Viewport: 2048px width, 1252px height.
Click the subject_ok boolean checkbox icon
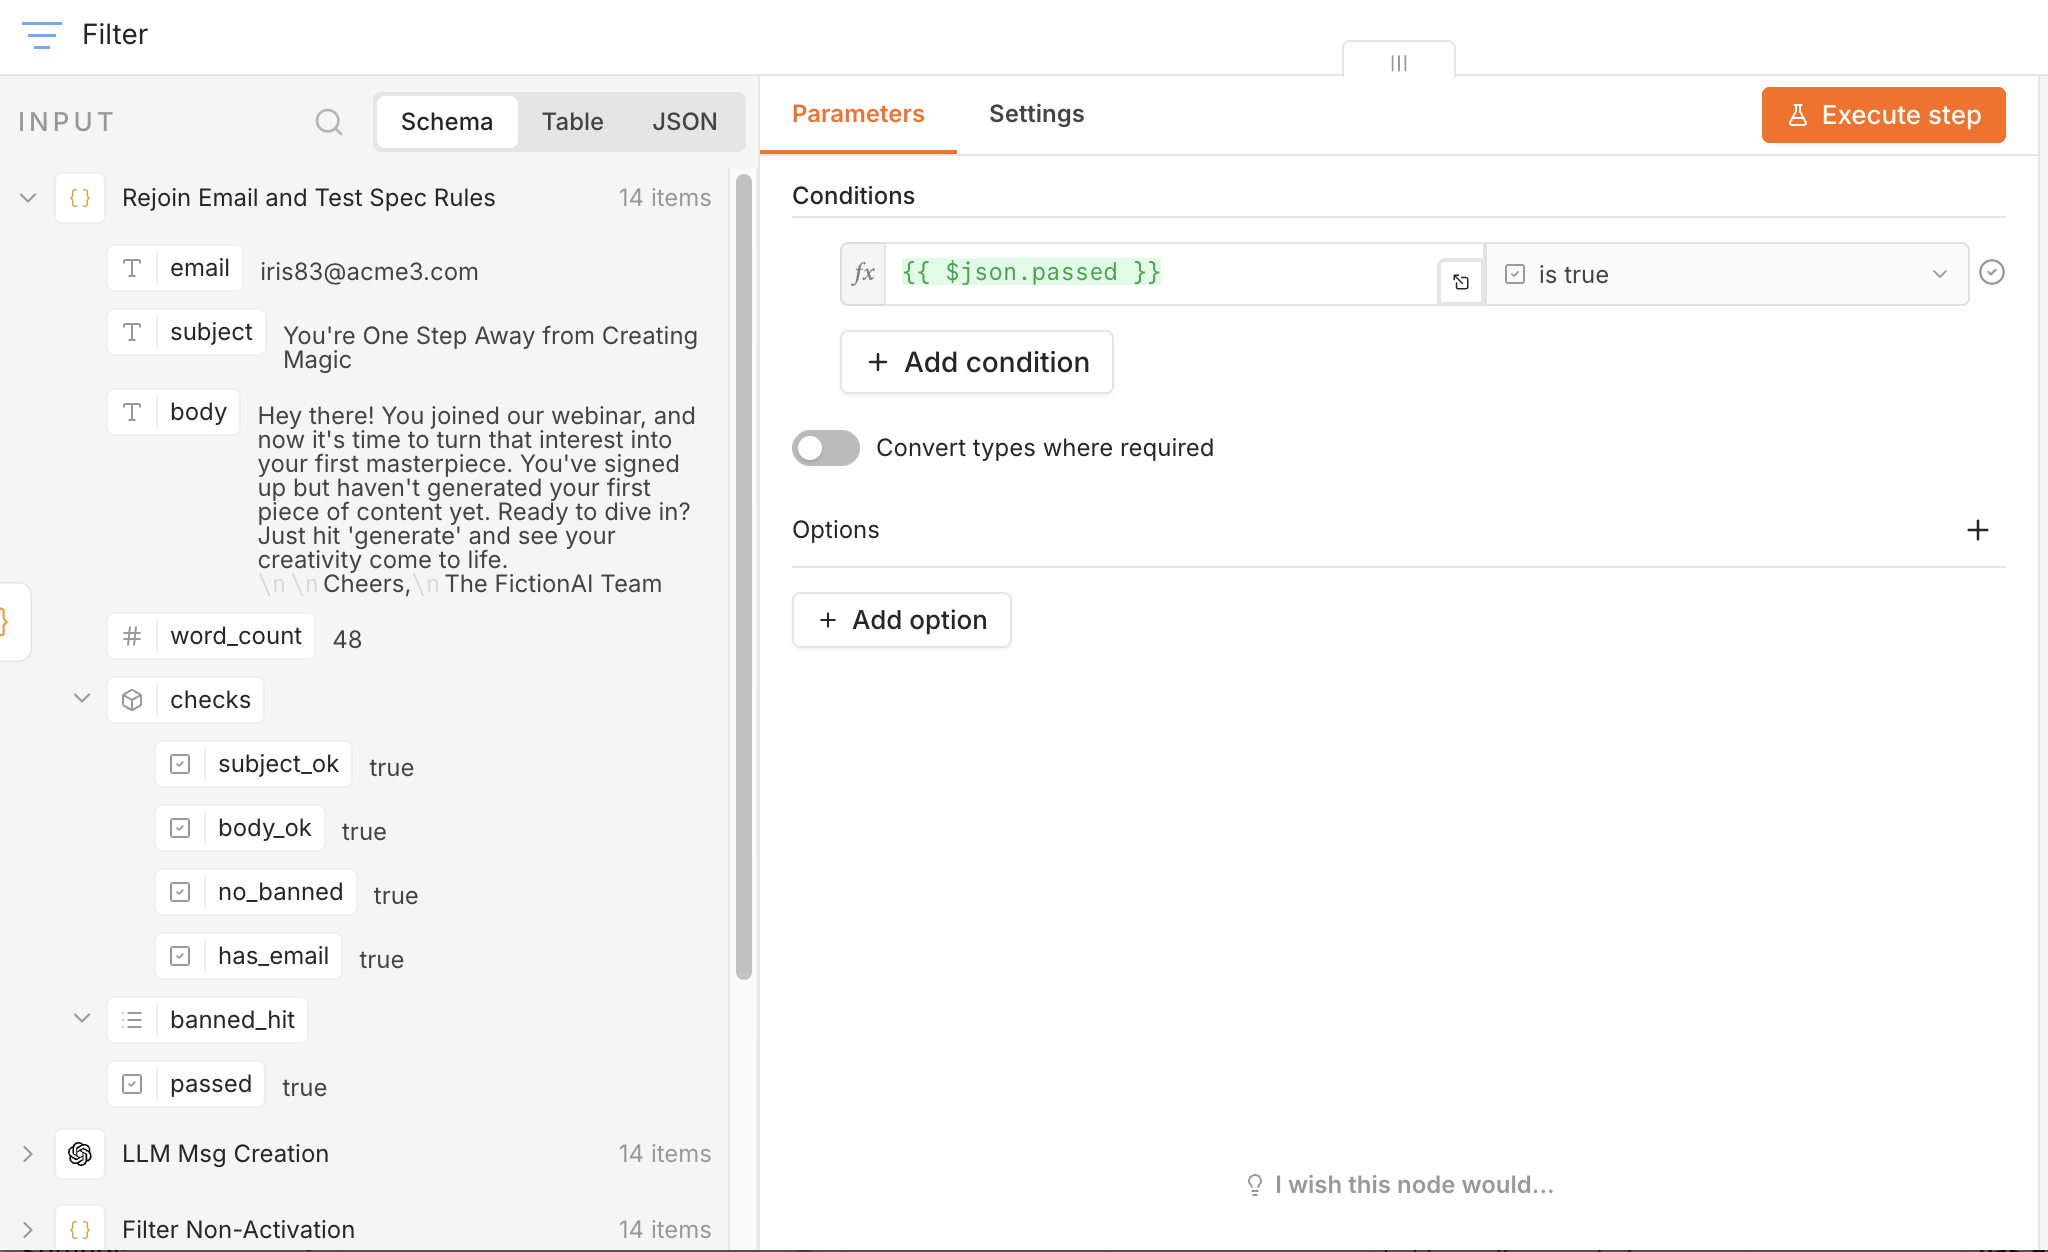click(180, 764)
